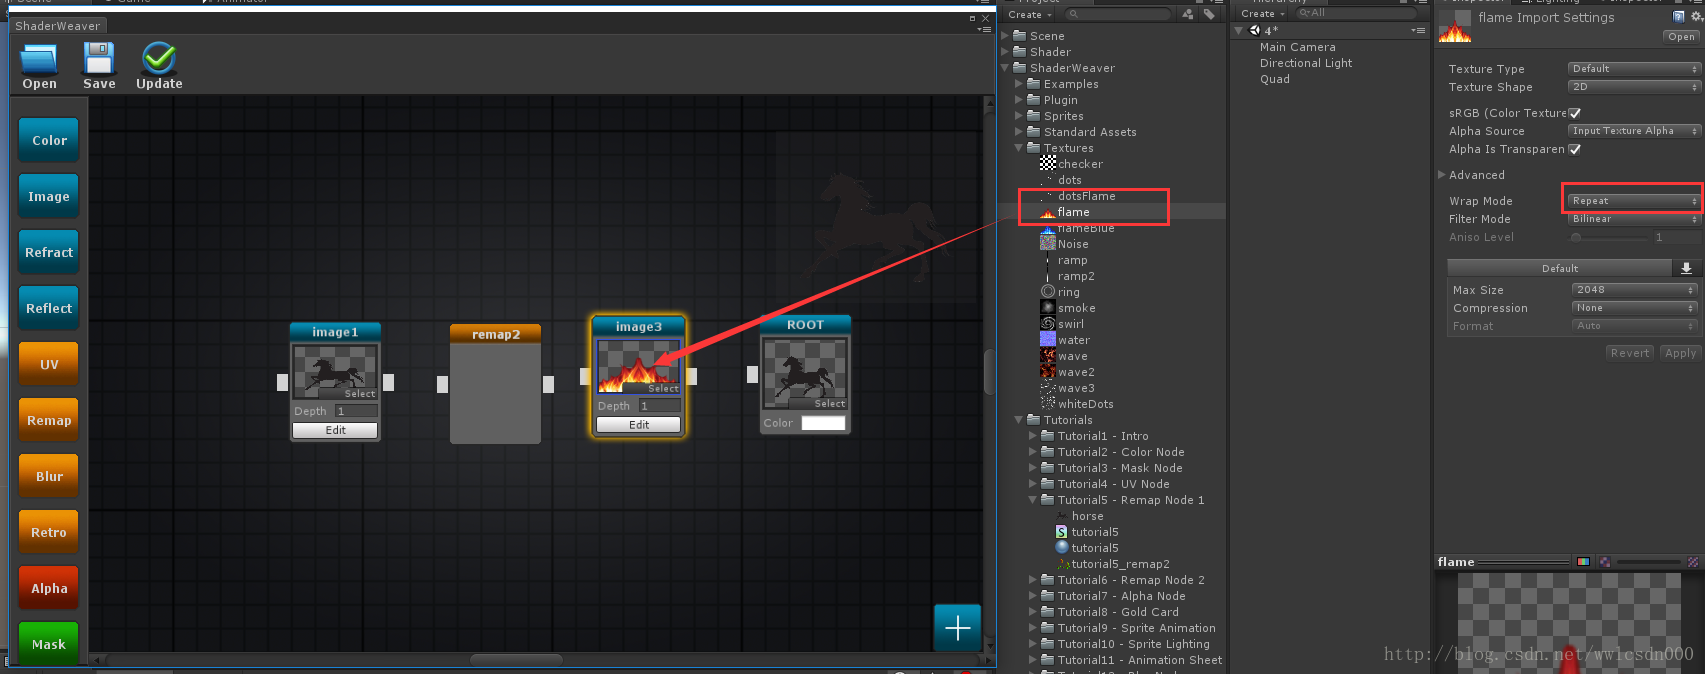This screenshot has height=674, width=1705.
Task: Click the Revert button
Action: (1630, 353)
